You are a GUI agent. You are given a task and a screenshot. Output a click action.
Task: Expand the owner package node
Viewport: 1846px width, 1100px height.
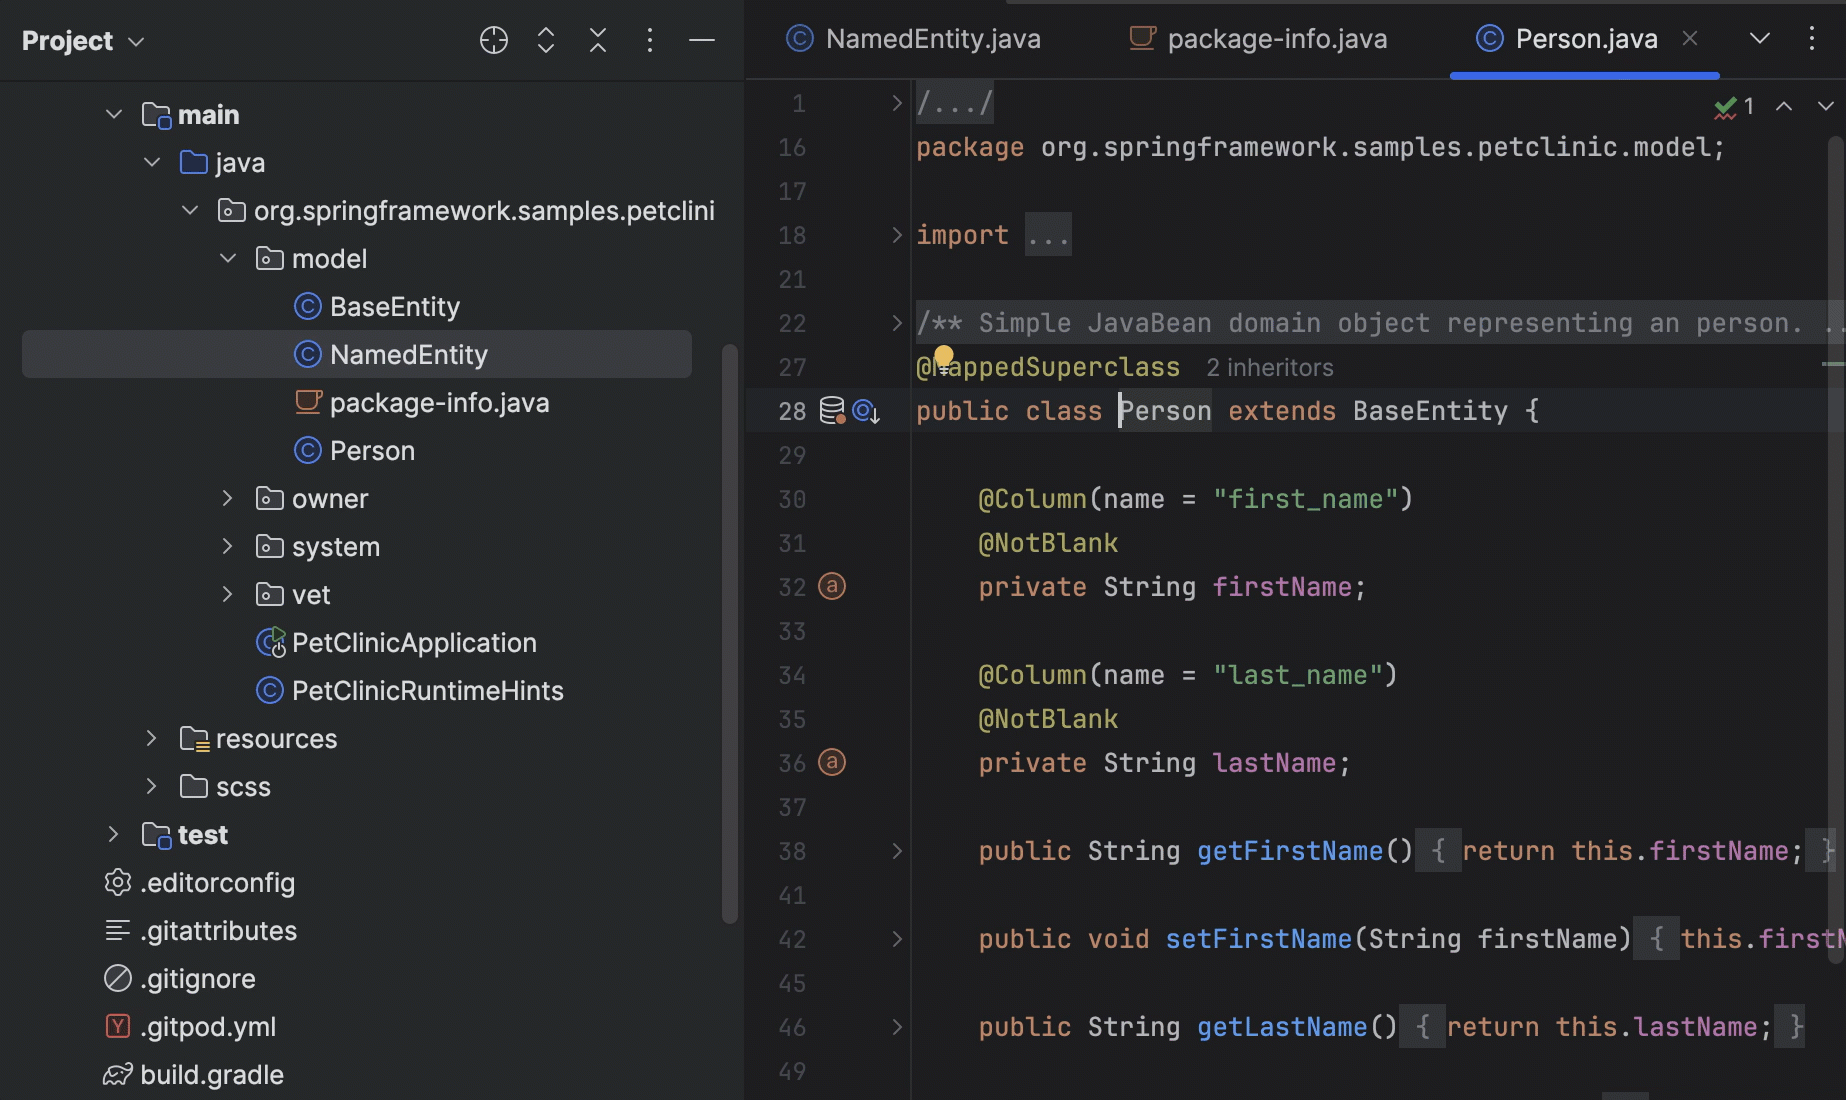pos(227,498)
